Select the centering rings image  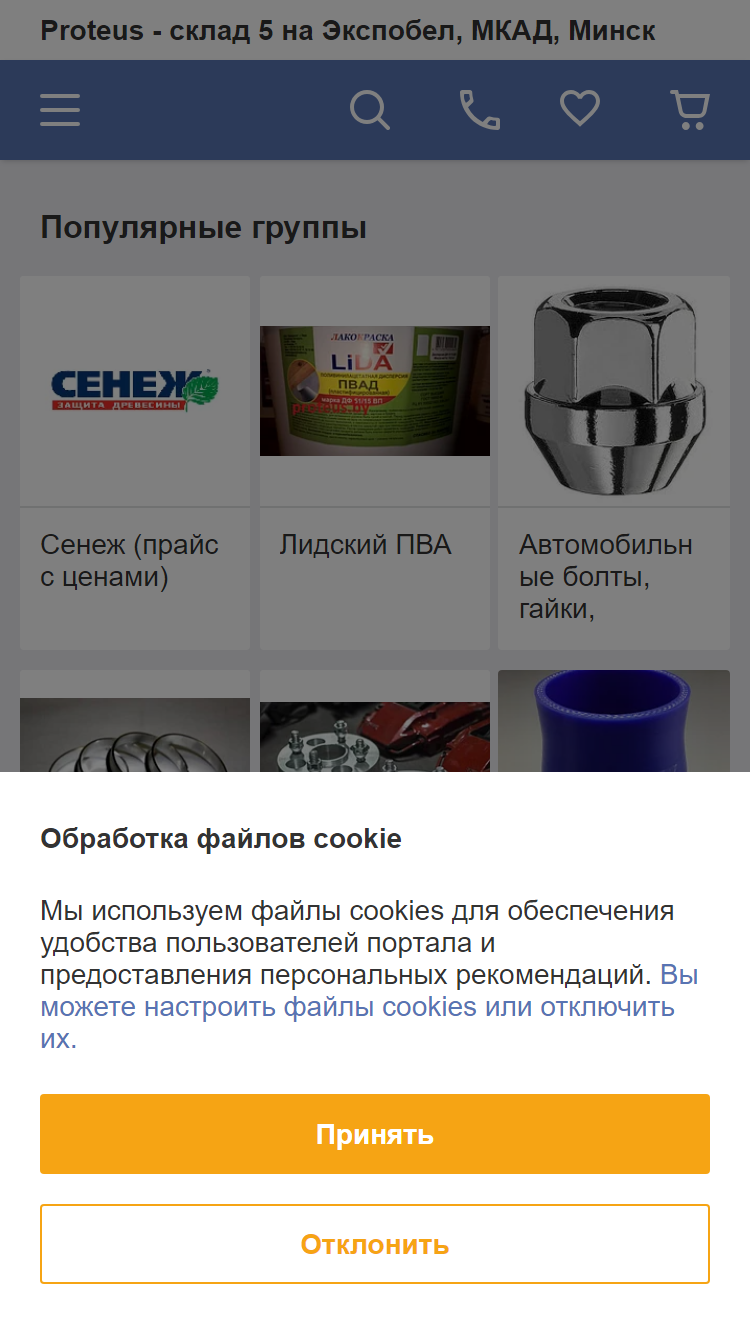point(135,735)
